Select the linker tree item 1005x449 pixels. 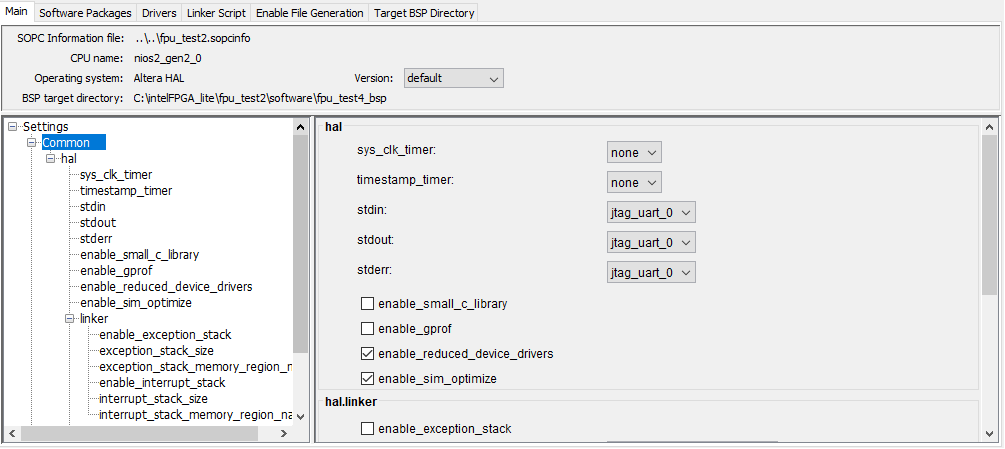pos(94,318)
